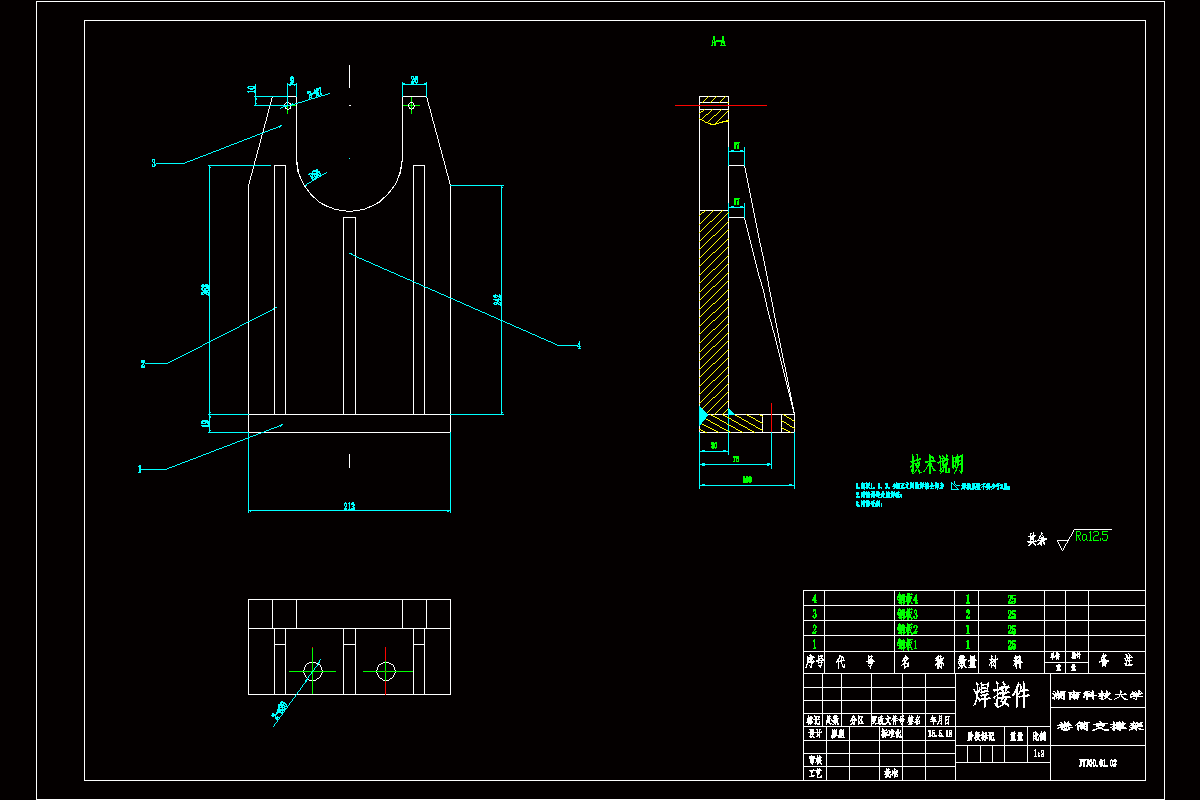Click the 钢板1 parts list entry
1200x800 pixels.
tap(908, 645)
